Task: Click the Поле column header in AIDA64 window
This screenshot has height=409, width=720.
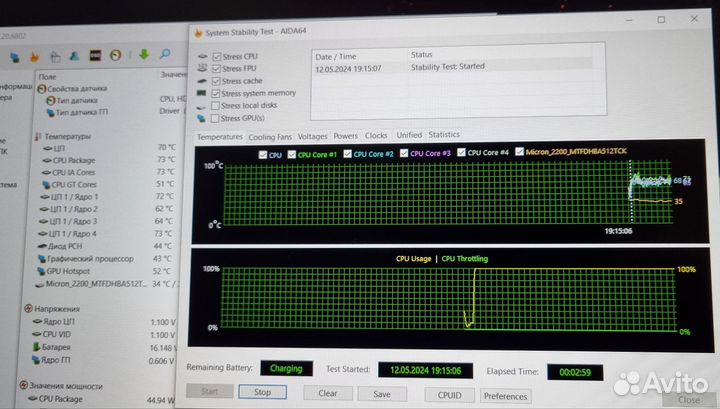Action: pyautogui.click(x=47, y=77)
